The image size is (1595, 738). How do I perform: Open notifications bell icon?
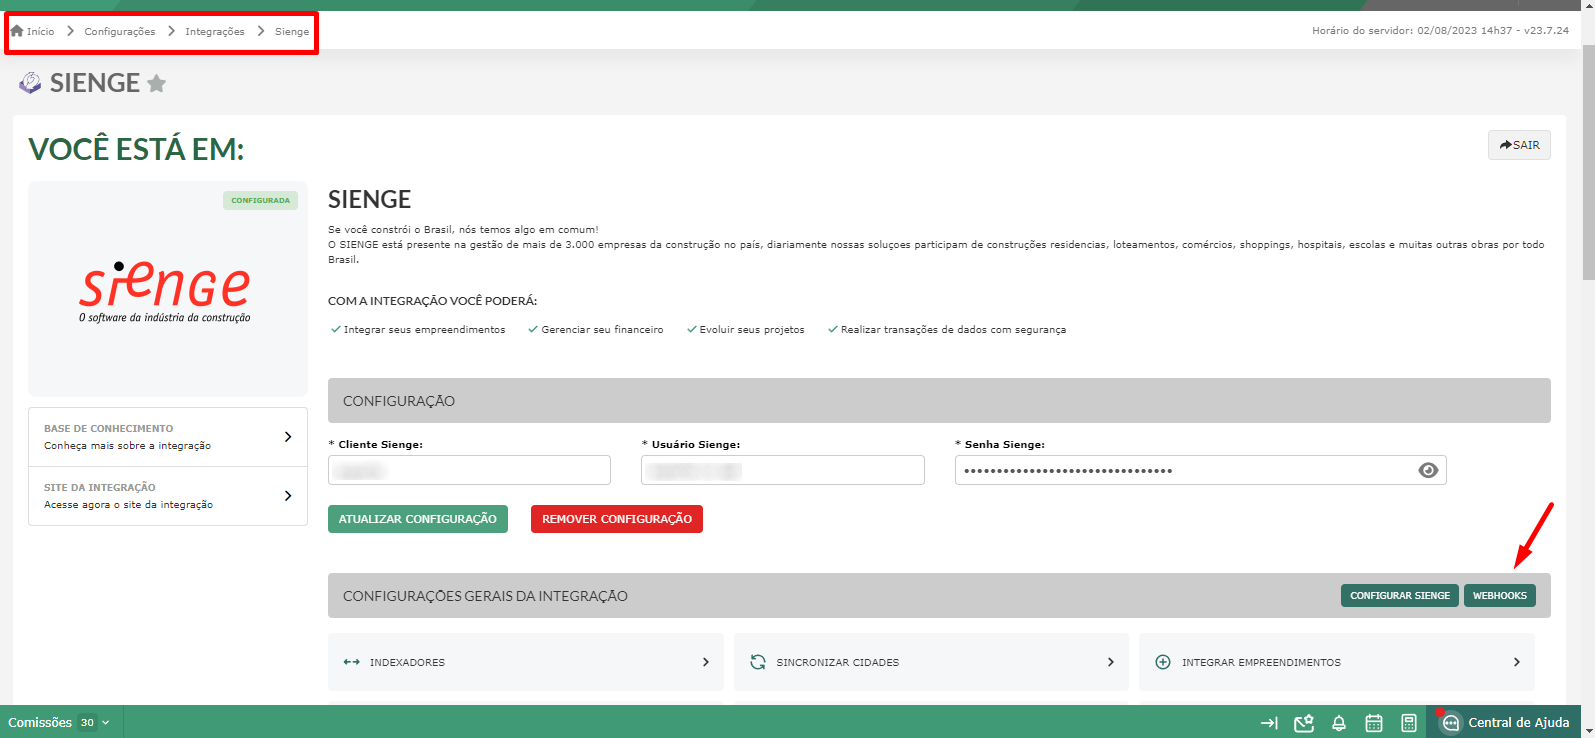[1339, 723]
